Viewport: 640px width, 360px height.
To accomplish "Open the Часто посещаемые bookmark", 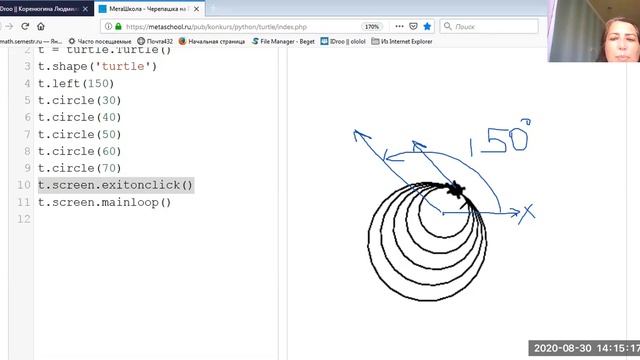I will click(100, 41).
